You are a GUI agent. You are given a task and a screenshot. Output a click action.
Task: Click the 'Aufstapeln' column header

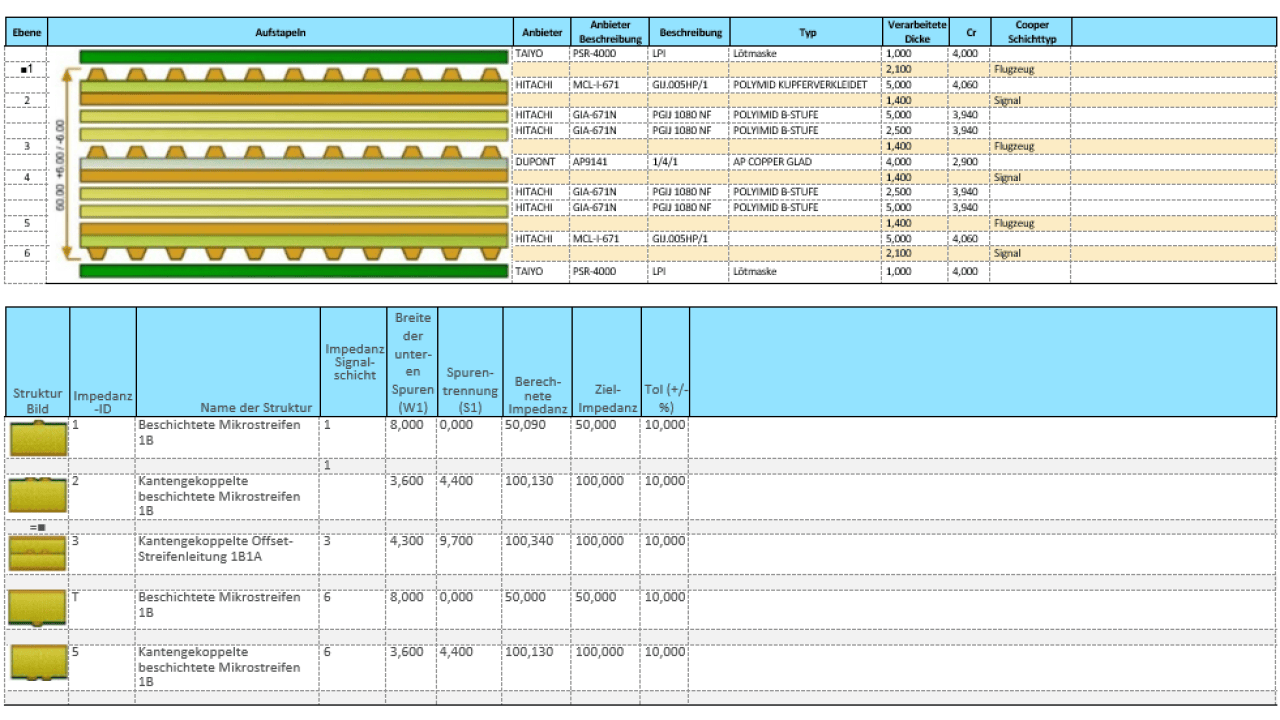click(279, 32)
